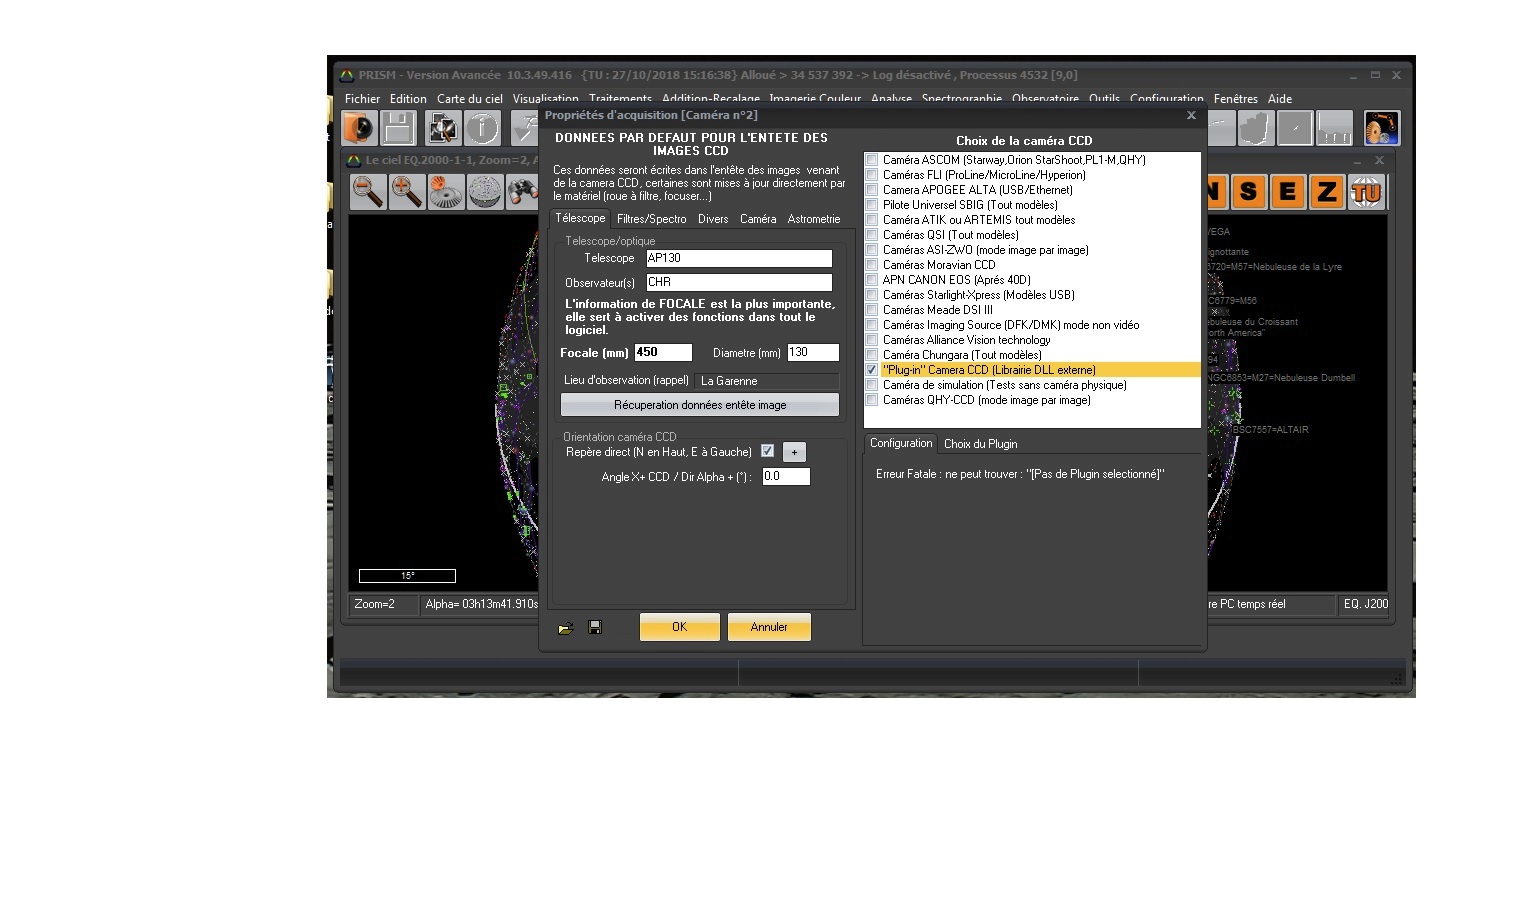The image size is (1536, 900).
Task: Click the orange Z zenith direction button
Action: (x=1326, y=192)
